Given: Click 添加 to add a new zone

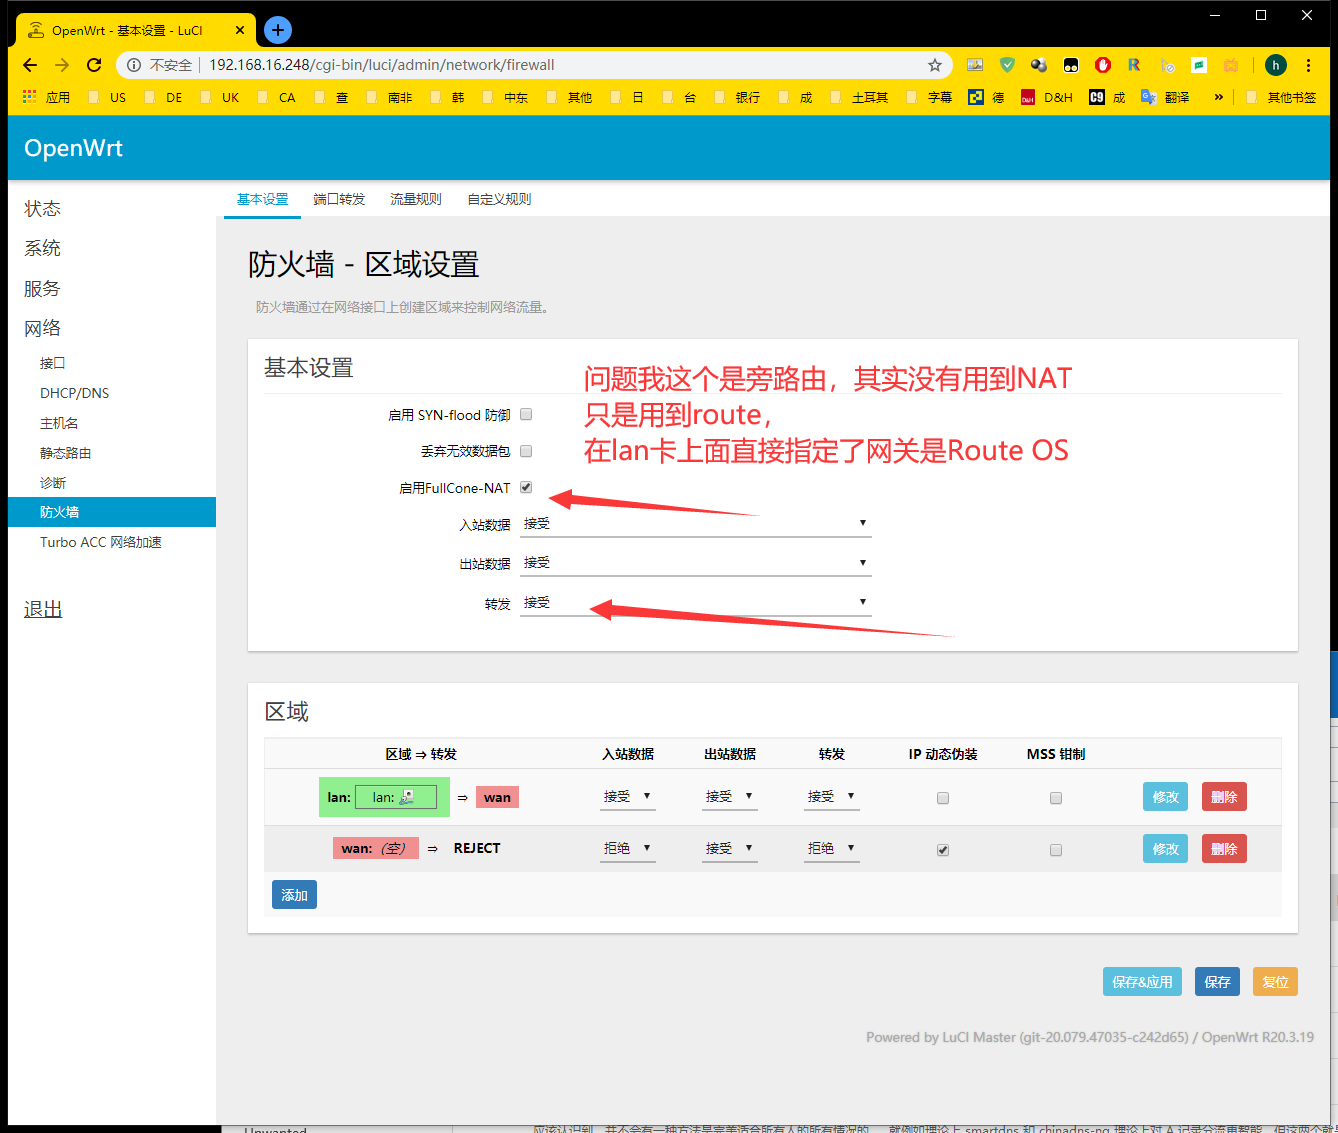Looking at the screenshot, I should (293, 894).
